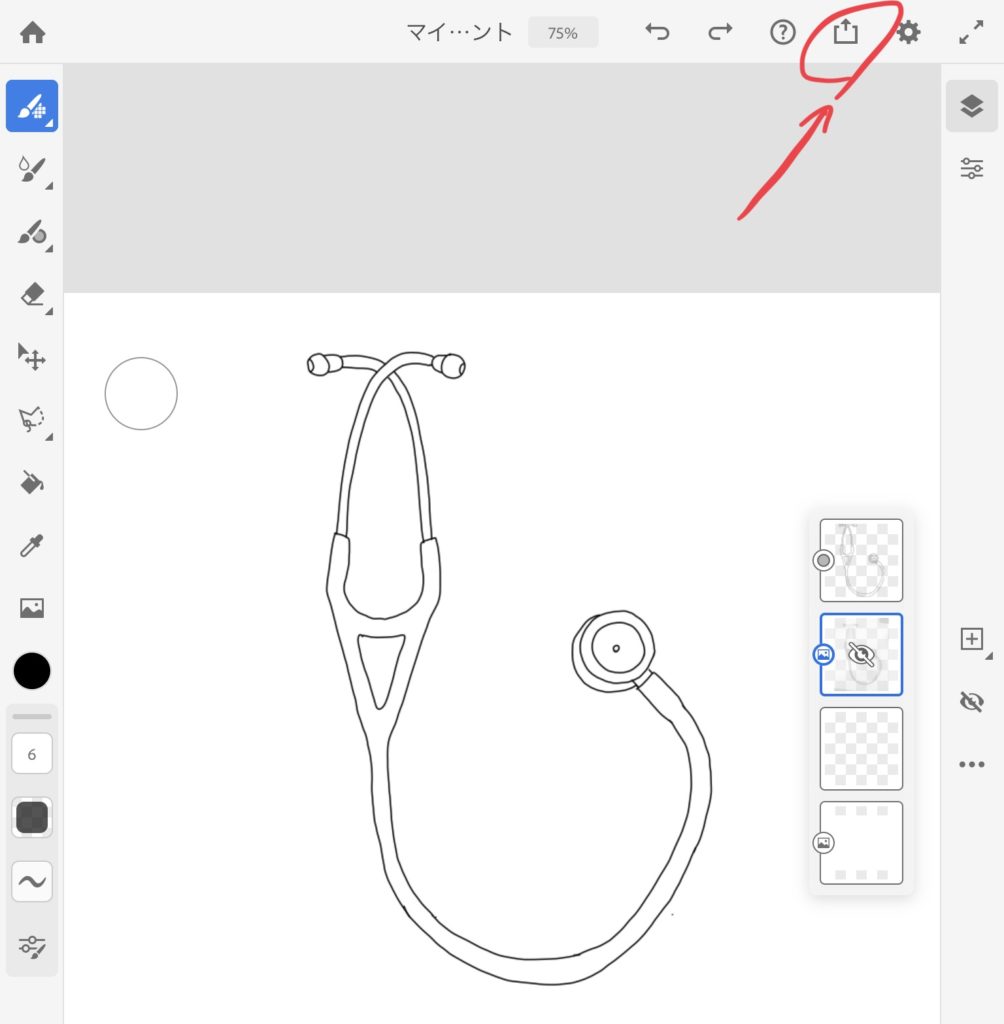Tap the touch shortcut circle
The width and height of the screenshot is (1004, 1024).
(141, 393)
